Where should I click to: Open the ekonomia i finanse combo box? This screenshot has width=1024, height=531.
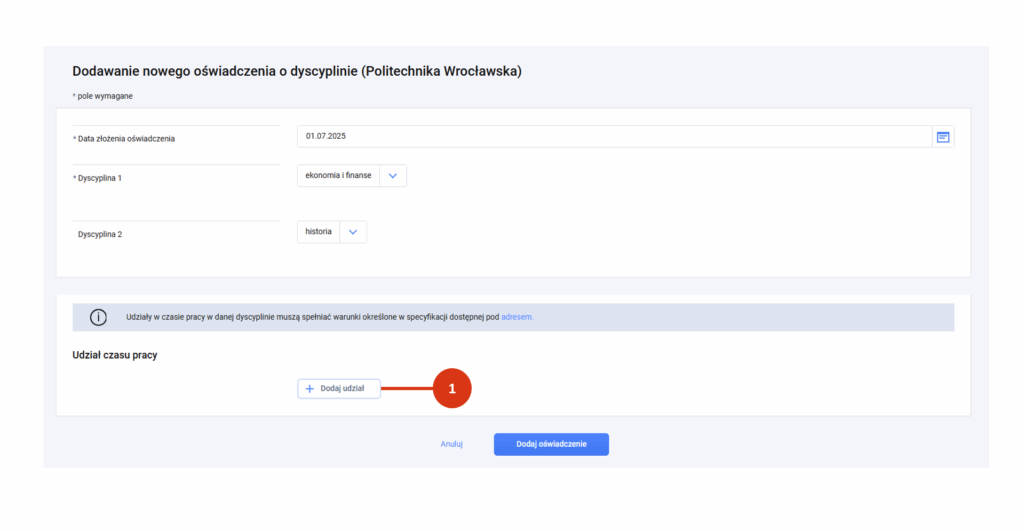pyautogui.click(x=352, y=176)
